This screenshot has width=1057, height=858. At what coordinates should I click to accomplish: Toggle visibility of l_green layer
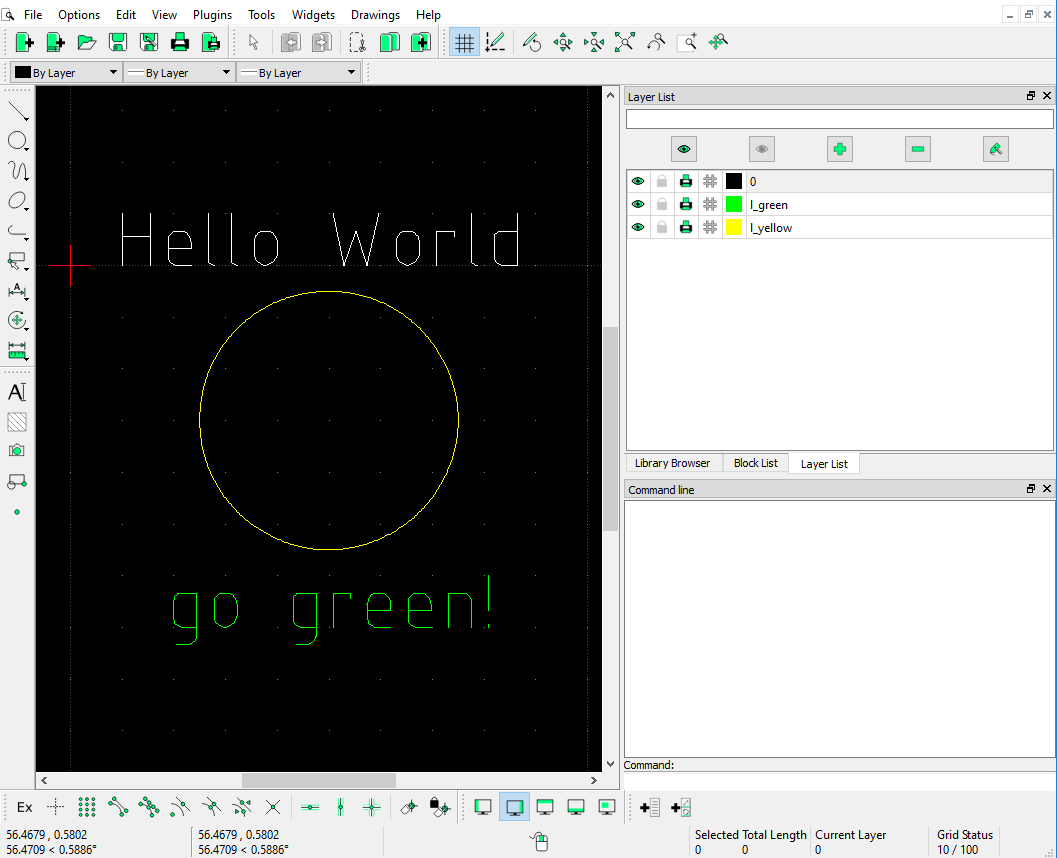[638, 204]
